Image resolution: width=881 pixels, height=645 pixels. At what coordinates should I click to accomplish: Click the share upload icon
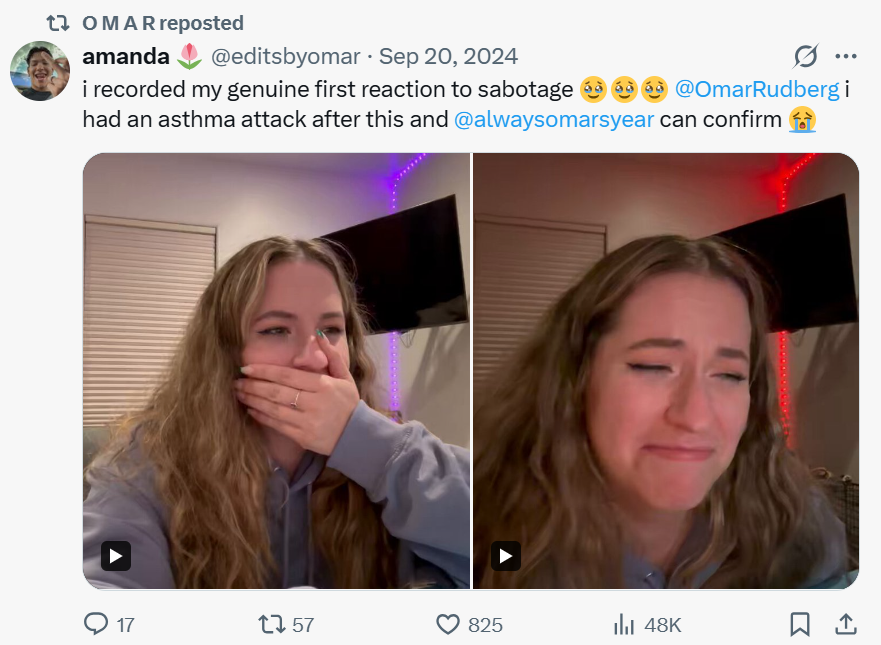coord(846,624)
